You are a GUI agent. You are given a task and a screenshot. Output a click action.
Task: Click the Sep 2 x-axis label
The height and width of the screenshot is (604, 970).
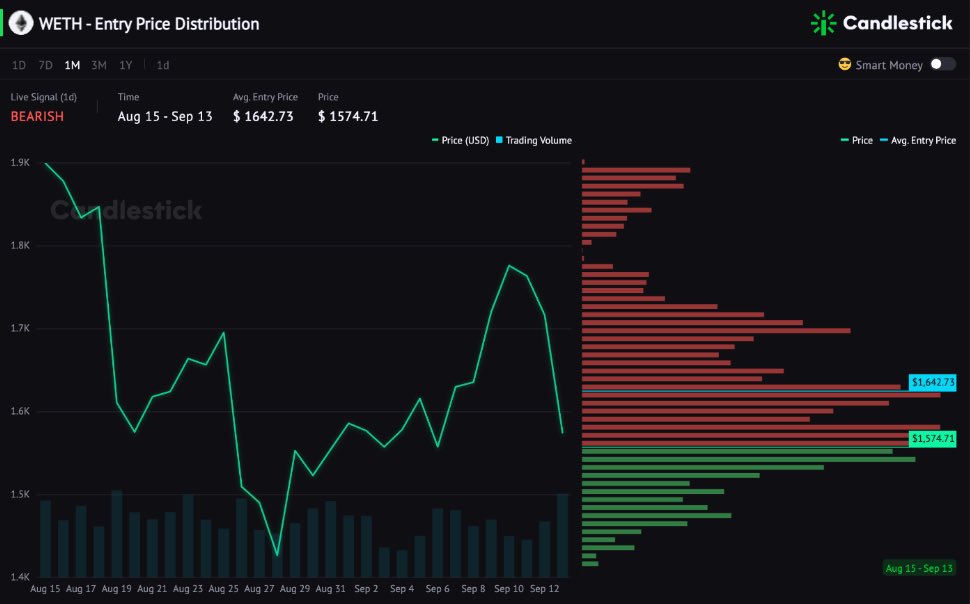pos(366,589)
